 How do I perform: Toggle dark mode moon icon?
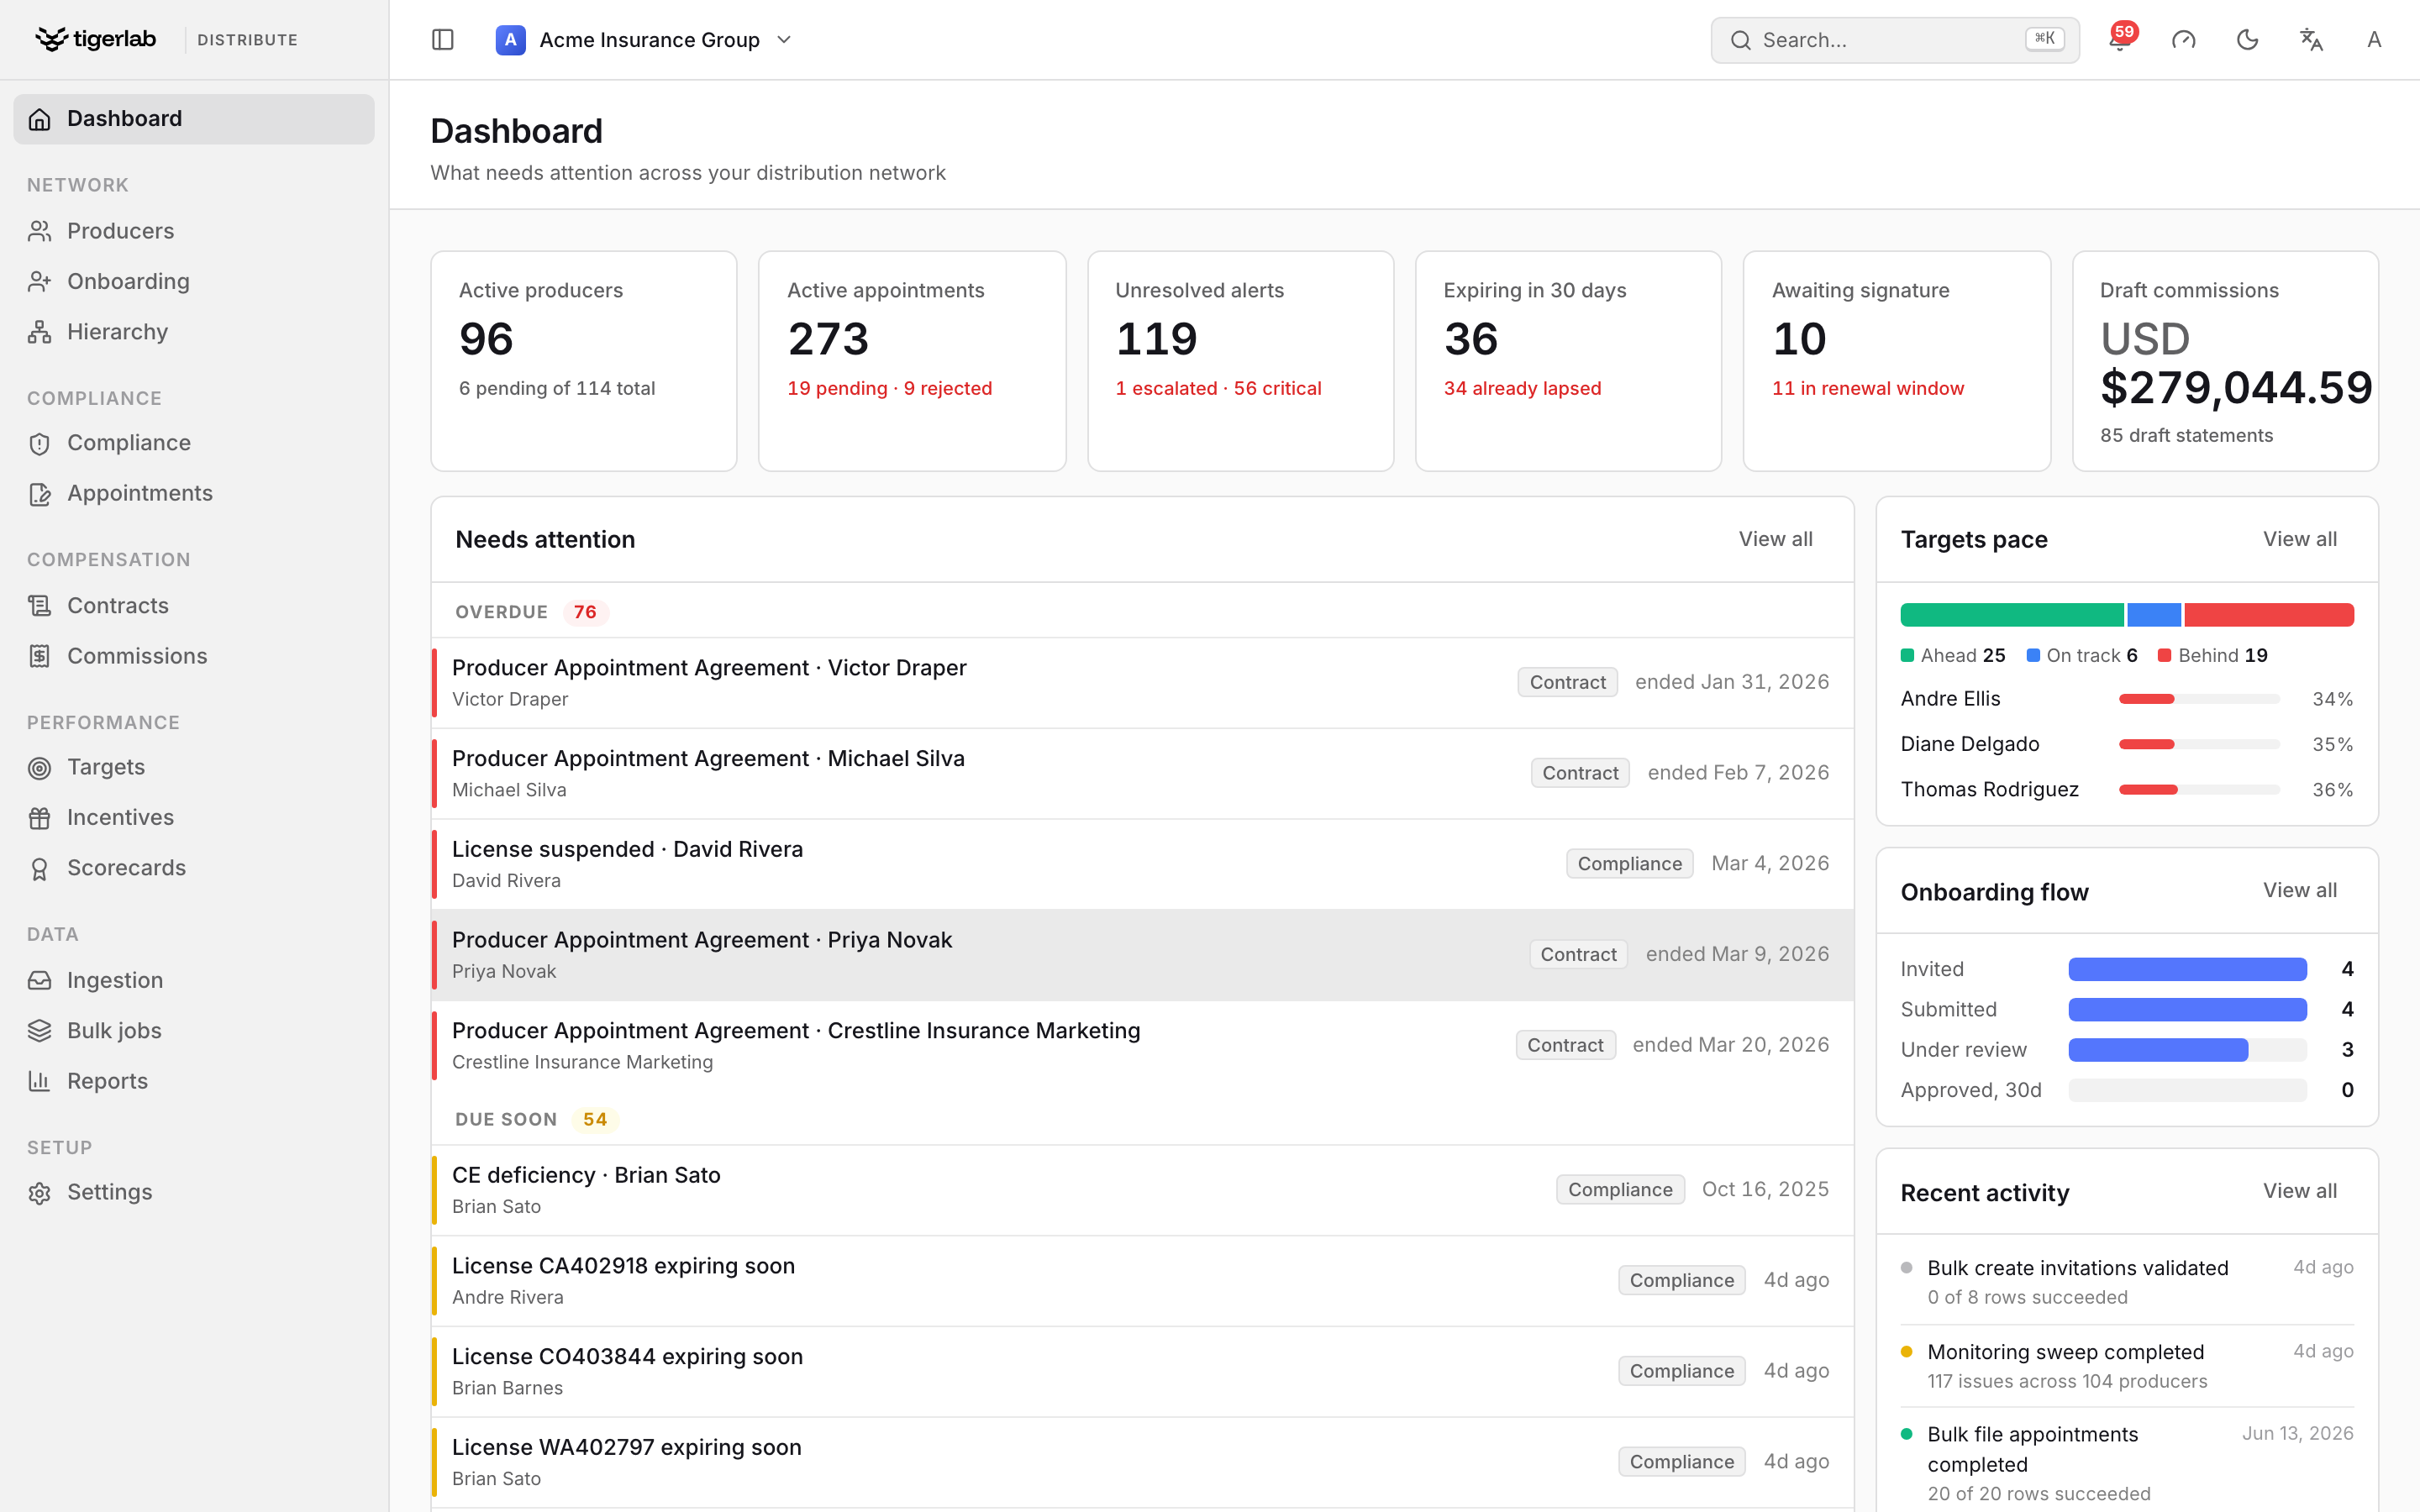point(2247,40)
